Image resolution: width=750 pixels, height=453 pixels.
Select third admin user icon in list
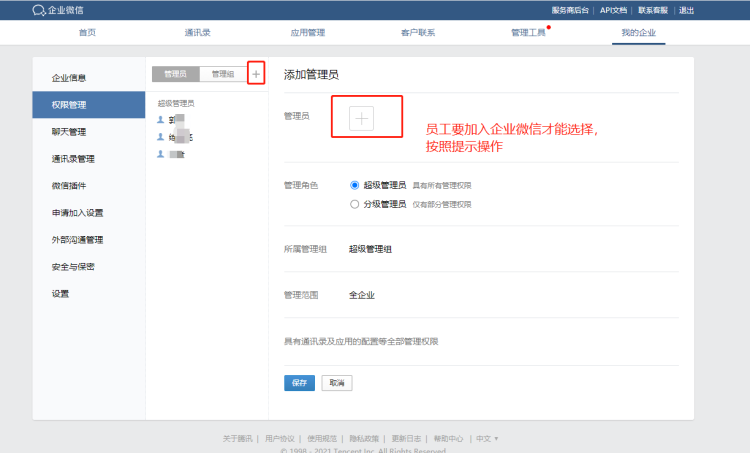pos(161,154)
